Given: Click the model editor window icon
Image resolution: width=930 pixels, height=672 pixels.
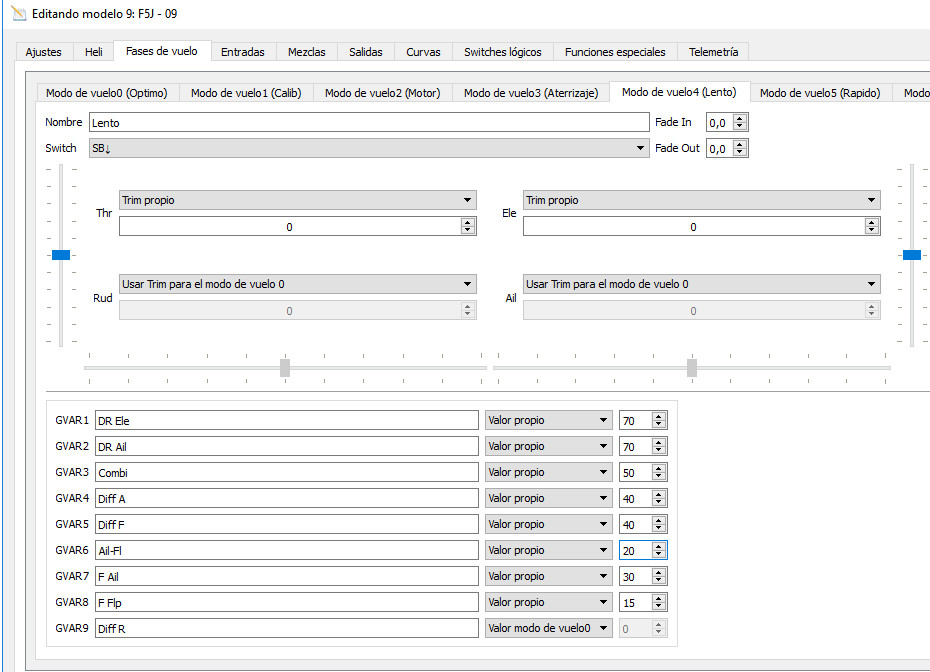Looking at the screenshot, I should click(x=17, y=14).
